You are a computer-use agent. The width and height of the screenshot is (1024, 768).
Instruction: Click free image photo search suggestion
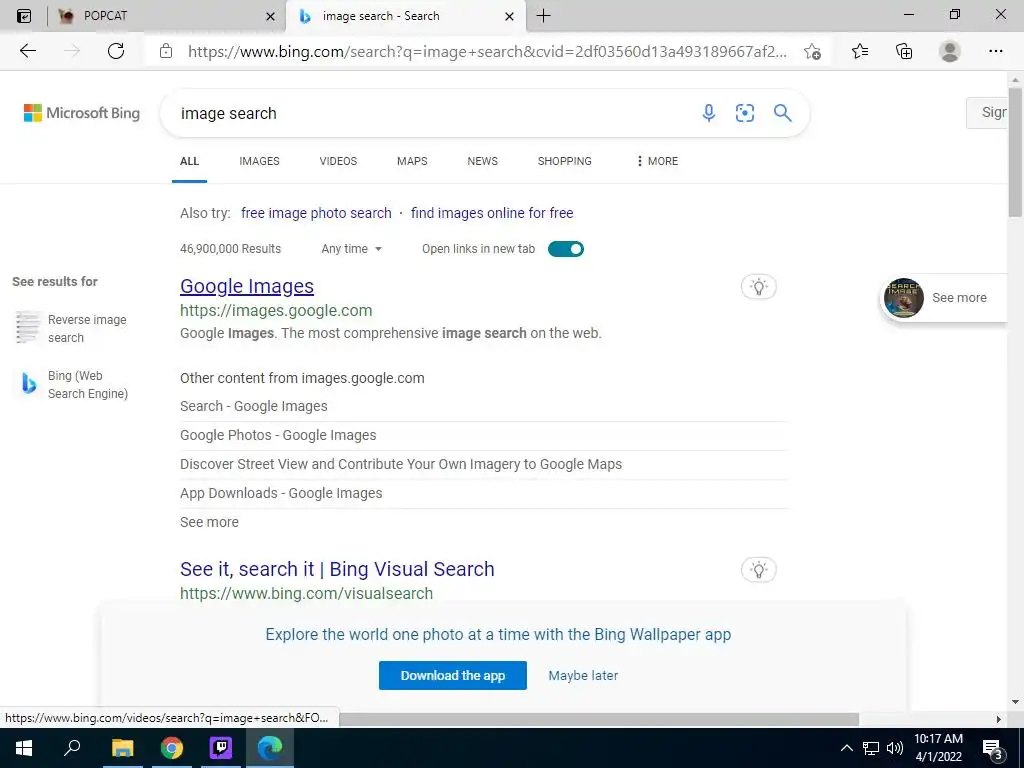click(316, 213)
